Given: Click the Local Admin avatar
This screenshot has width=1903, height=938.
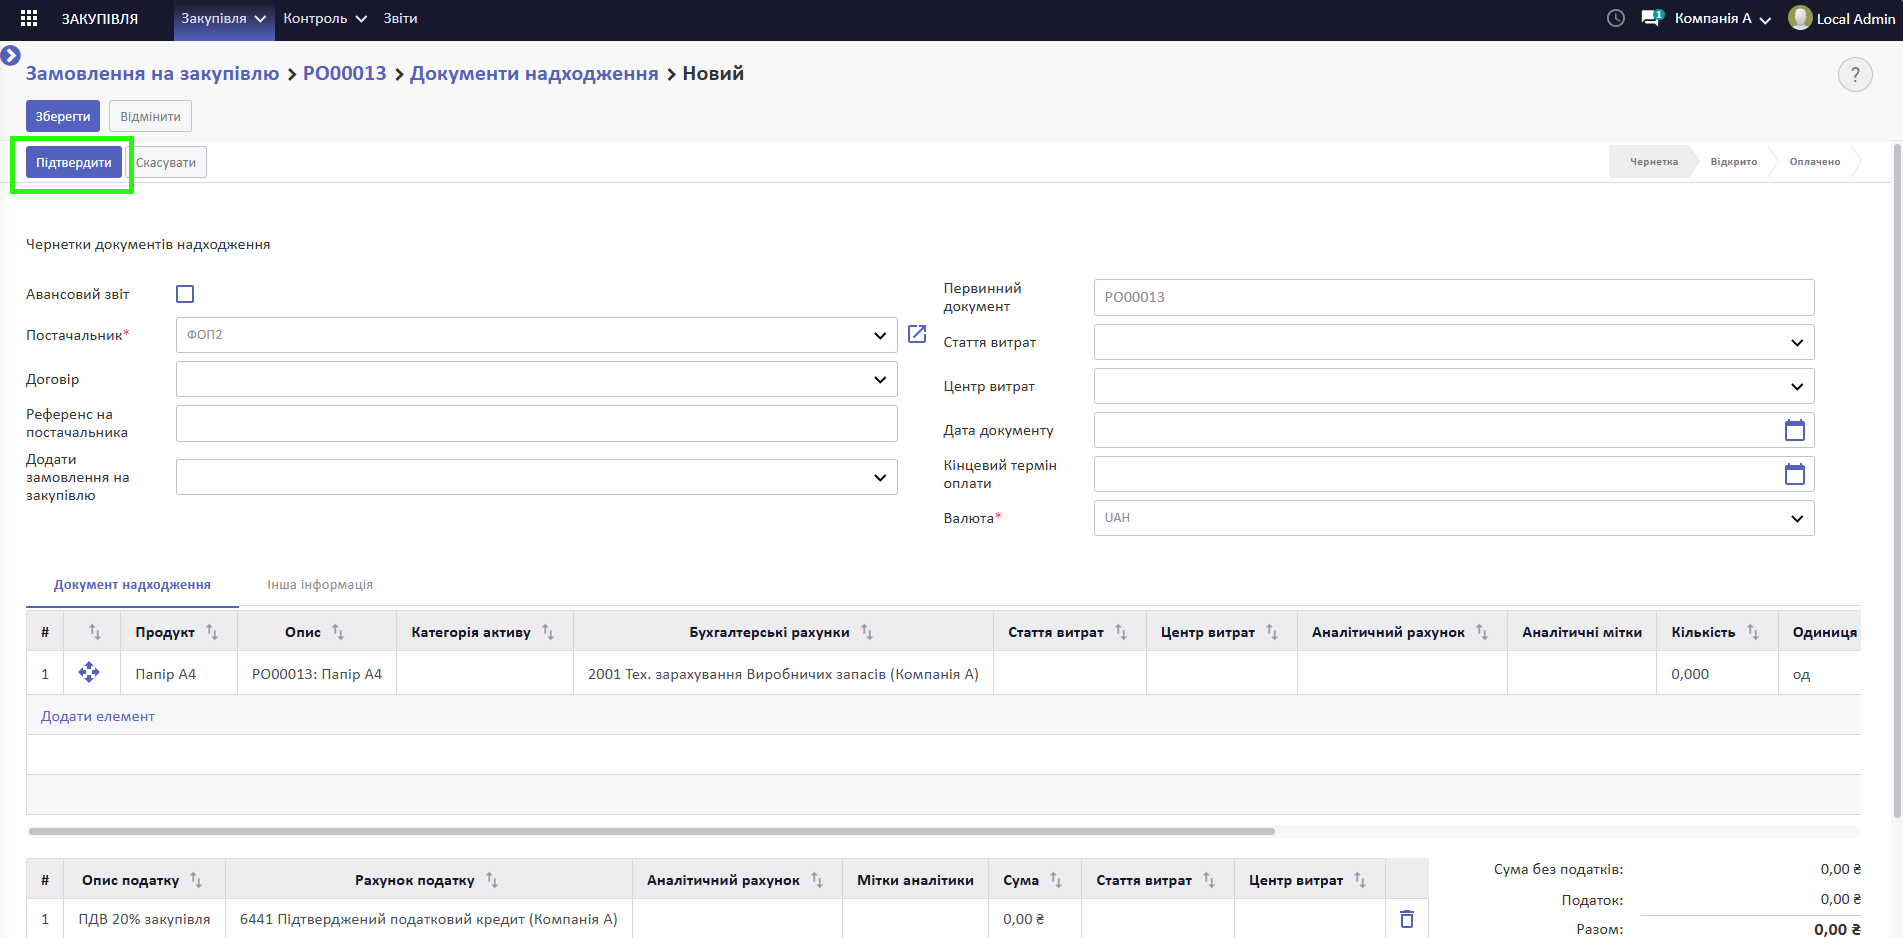Looking at the screenshot, I should click(x=1799, y=18).
